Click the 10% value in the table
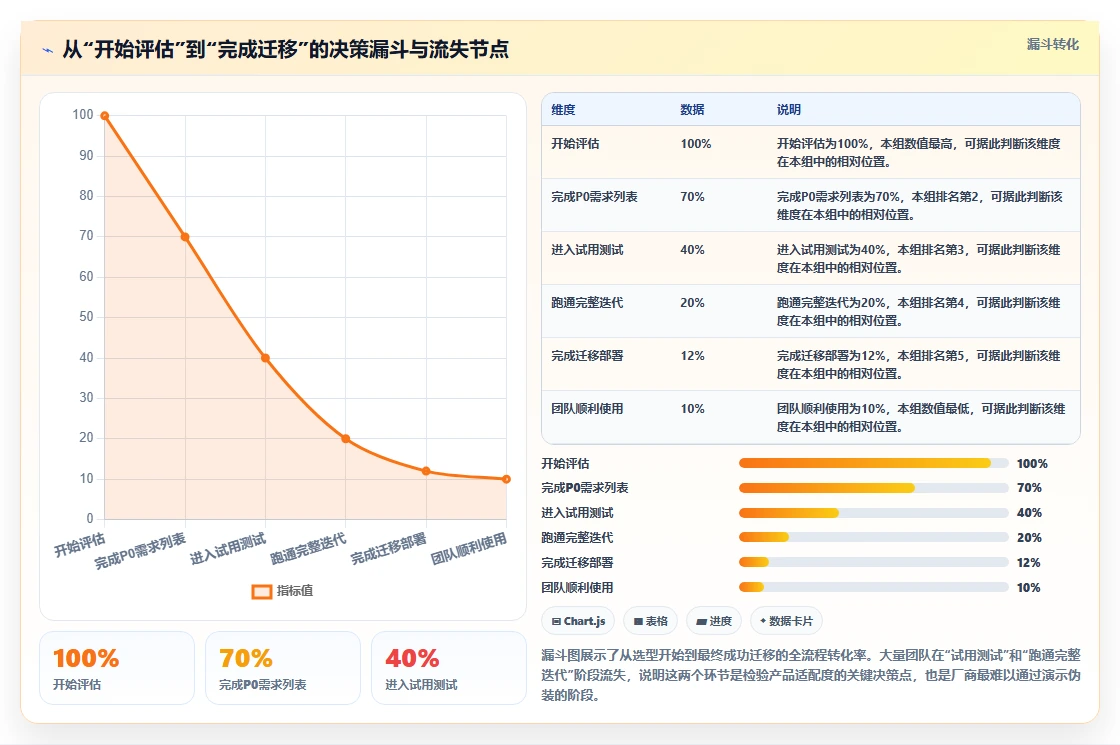 [x=692, y=409]
